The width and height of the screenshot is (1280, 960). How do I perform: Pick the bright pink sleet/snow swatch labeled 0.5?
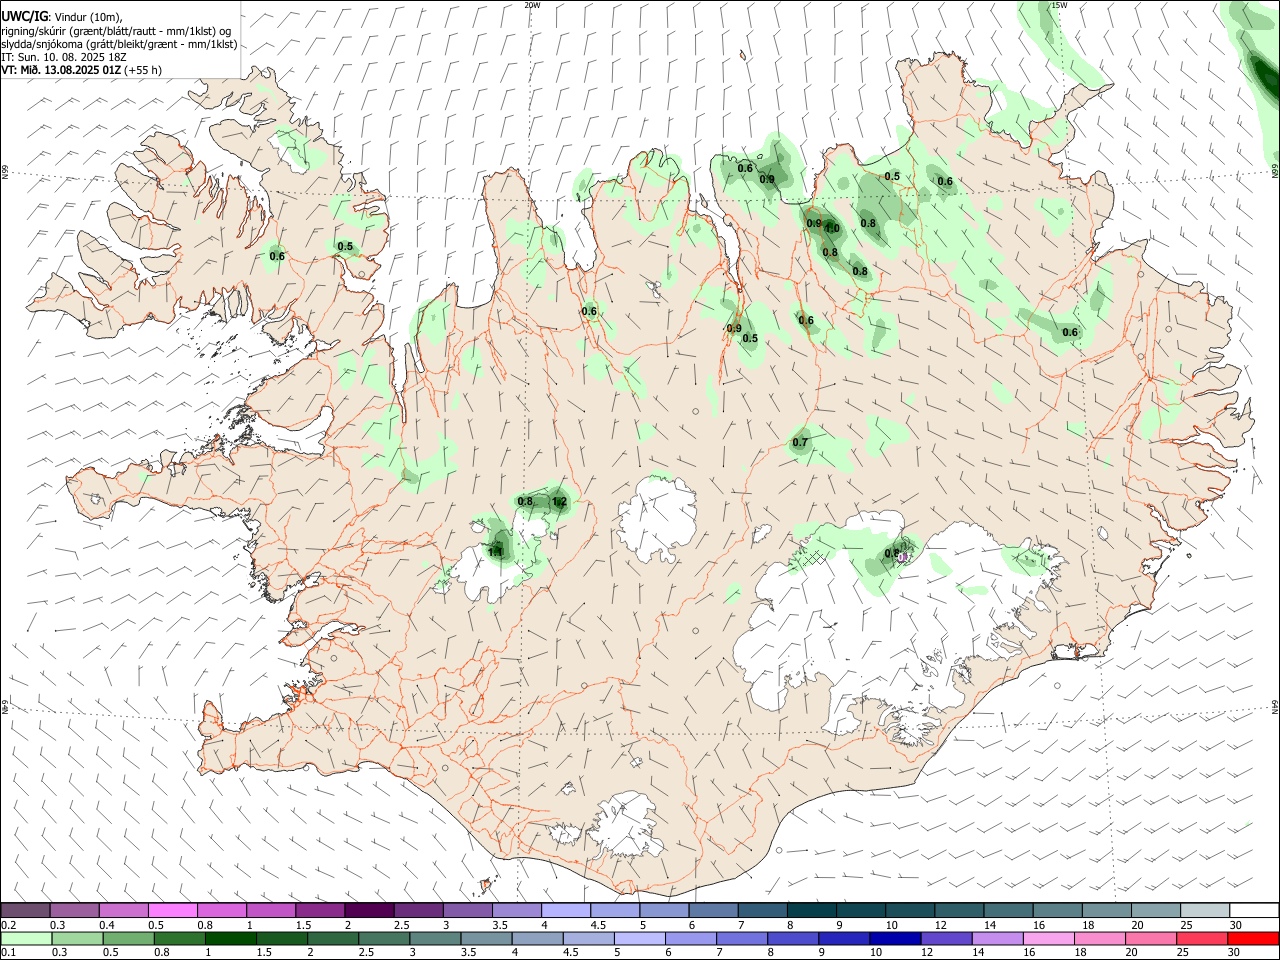click(174, 910)
